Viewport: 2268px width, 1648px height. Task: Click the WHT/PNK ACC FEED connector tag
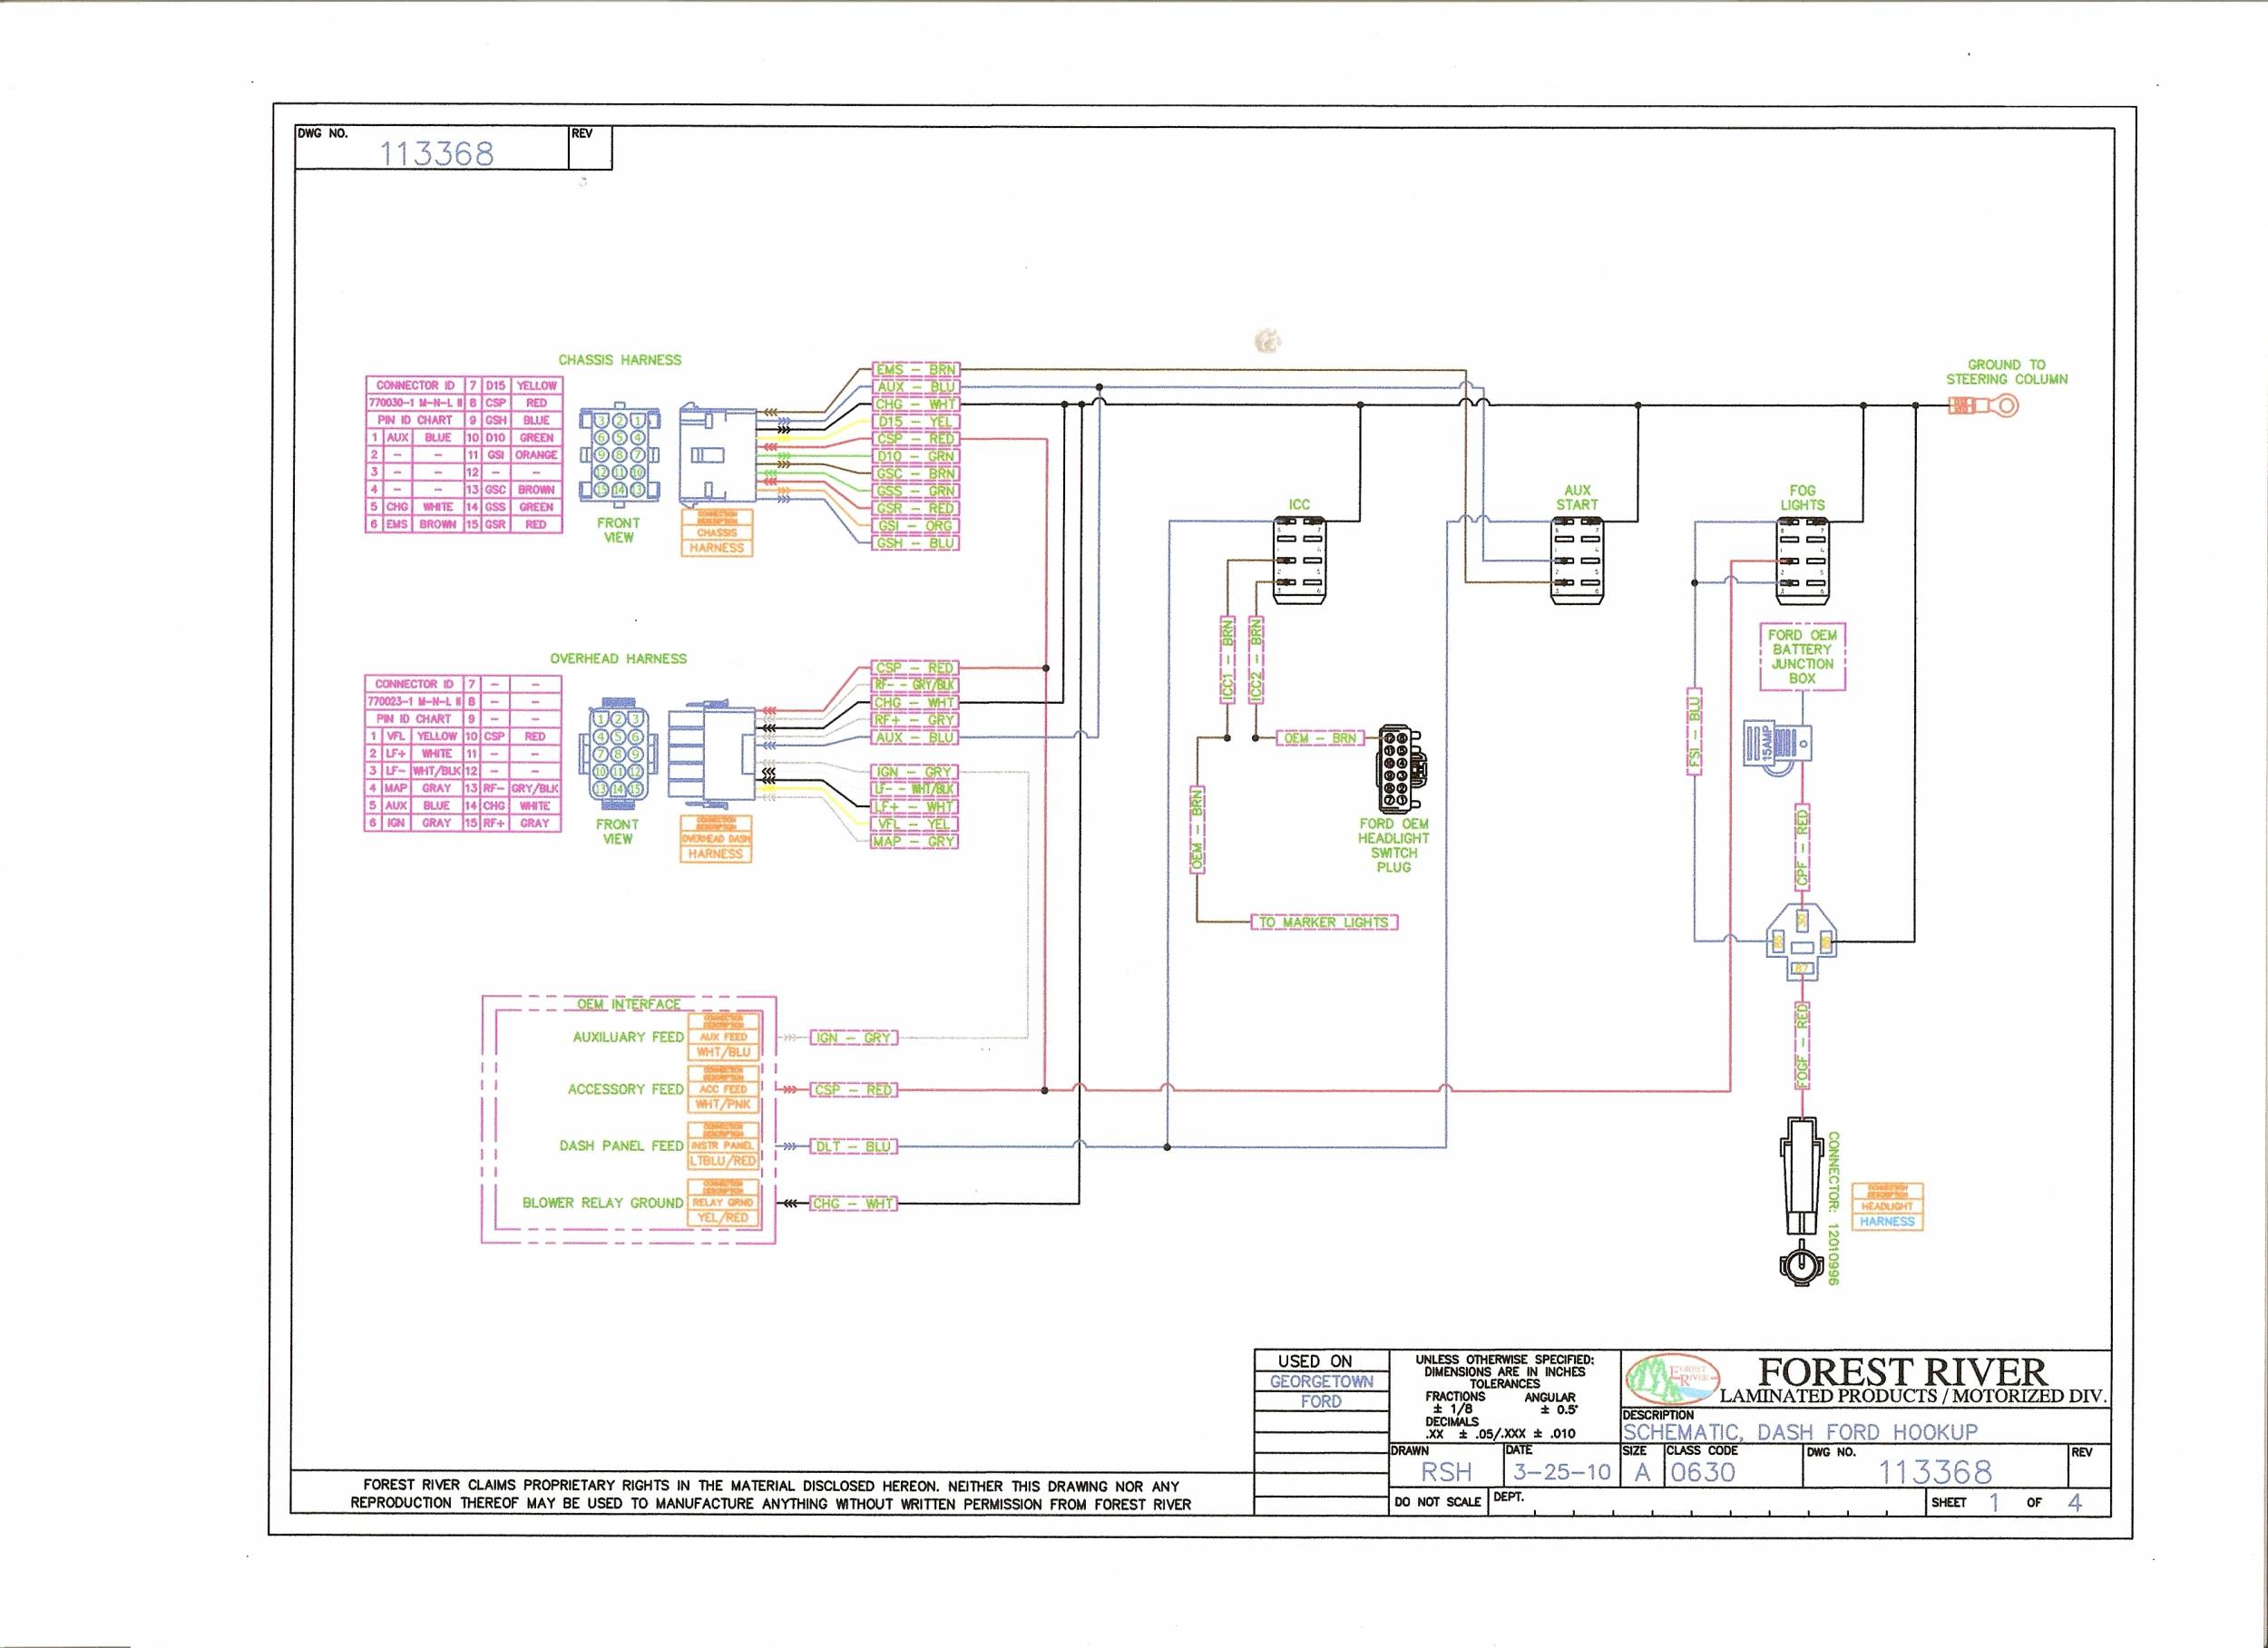point(724,1089)
